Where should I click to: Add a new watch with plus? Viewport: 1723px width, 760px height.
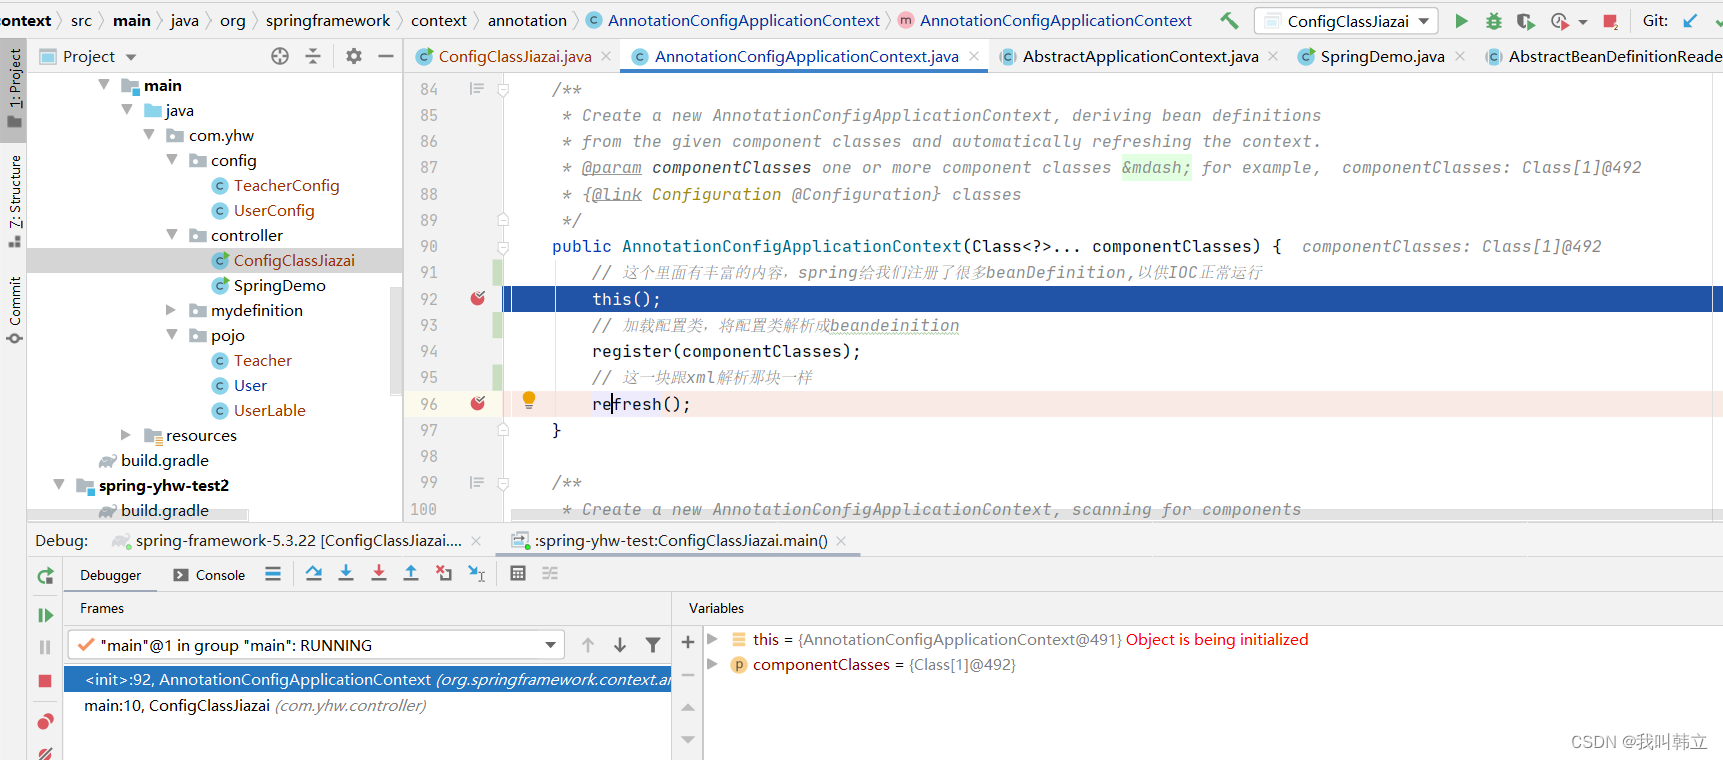(x=688, y=642)
